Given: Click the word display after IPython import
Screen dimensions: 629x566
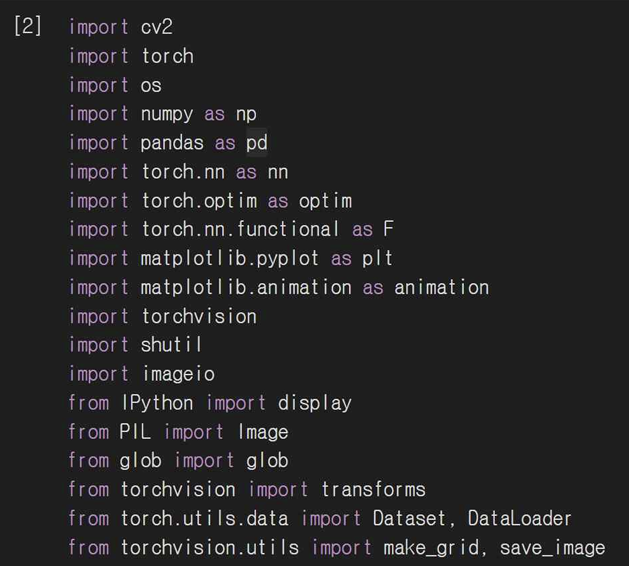Looking at the screenshot, I should [x=314, y=403].
